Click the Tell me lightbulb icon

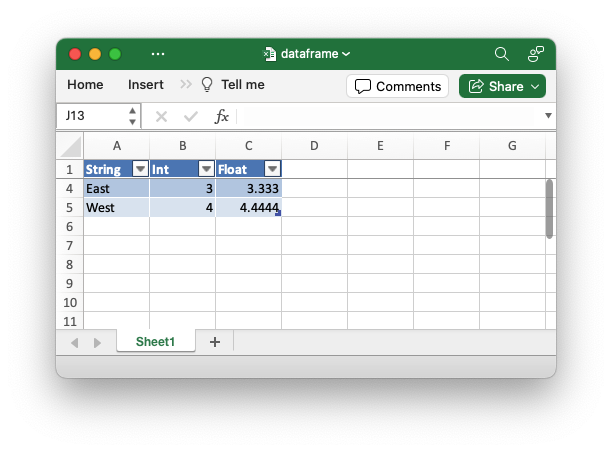208,85
